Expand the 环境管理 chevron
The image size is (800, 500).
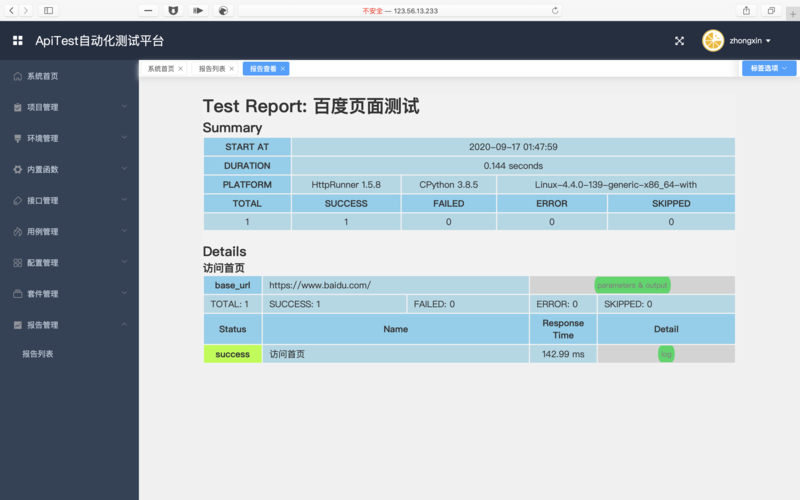click(x=124, y=137)
